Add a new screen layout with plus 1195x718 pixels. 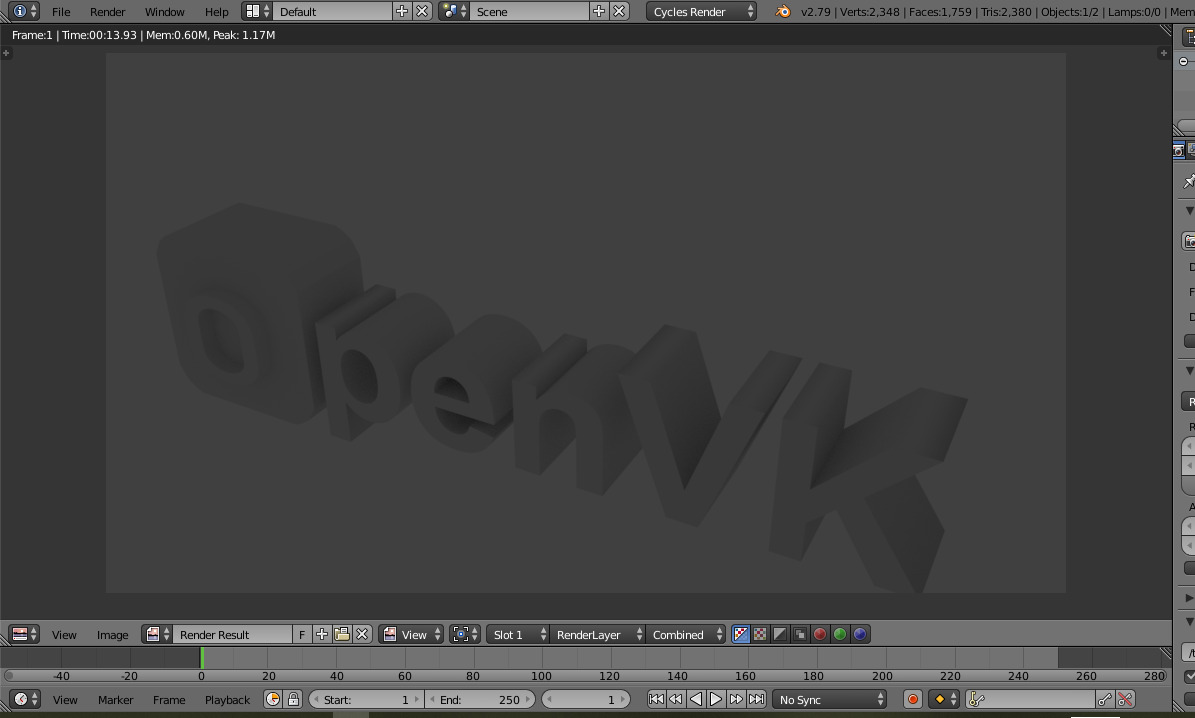(x=402, y=11)
